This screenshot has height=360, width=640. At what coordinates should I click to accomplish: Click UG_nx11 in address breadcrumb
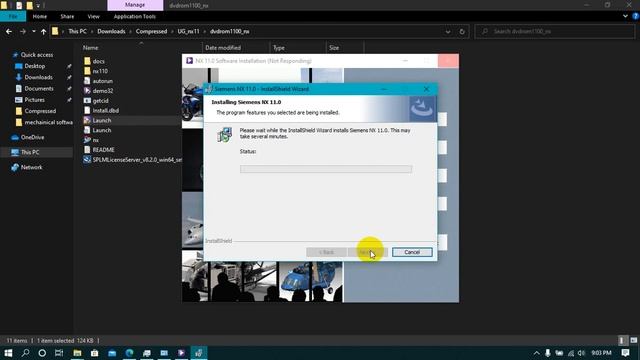(189, 31)
